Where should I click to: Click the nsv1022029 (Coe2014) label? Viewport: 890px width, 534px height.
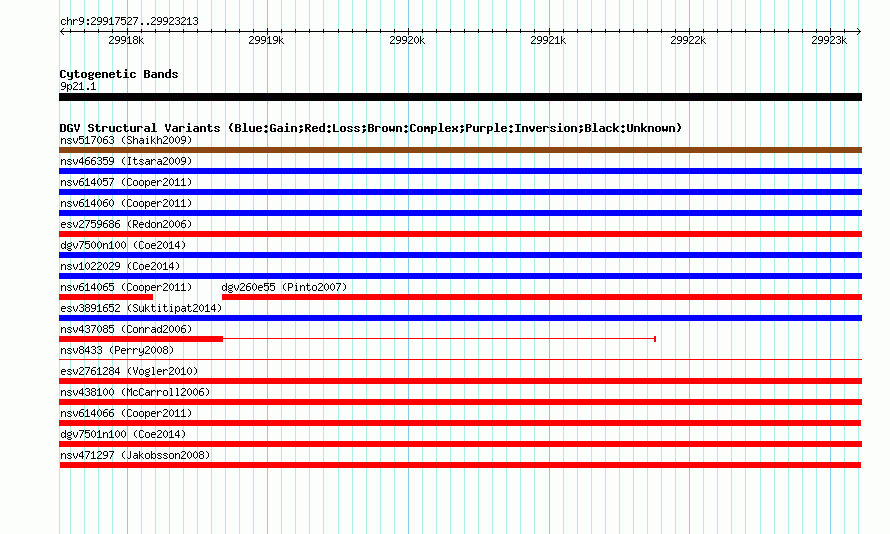(120, 266)
